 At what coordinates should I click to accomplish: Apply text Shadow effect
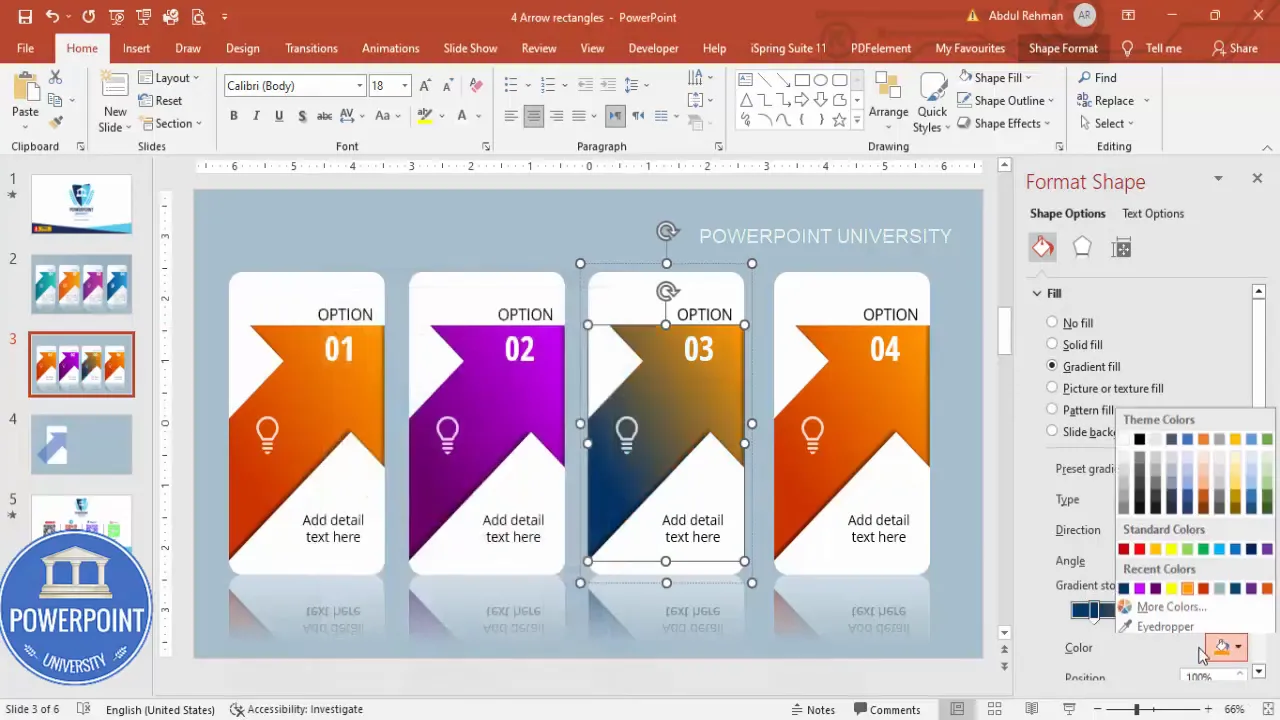coord(300,116)
